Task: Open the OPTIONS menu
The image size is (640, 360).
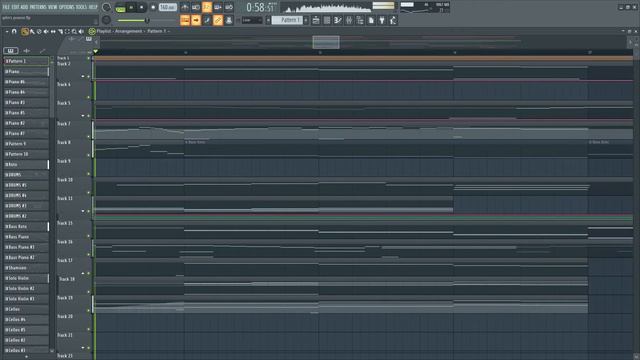Action: click(x=67, y=7)
